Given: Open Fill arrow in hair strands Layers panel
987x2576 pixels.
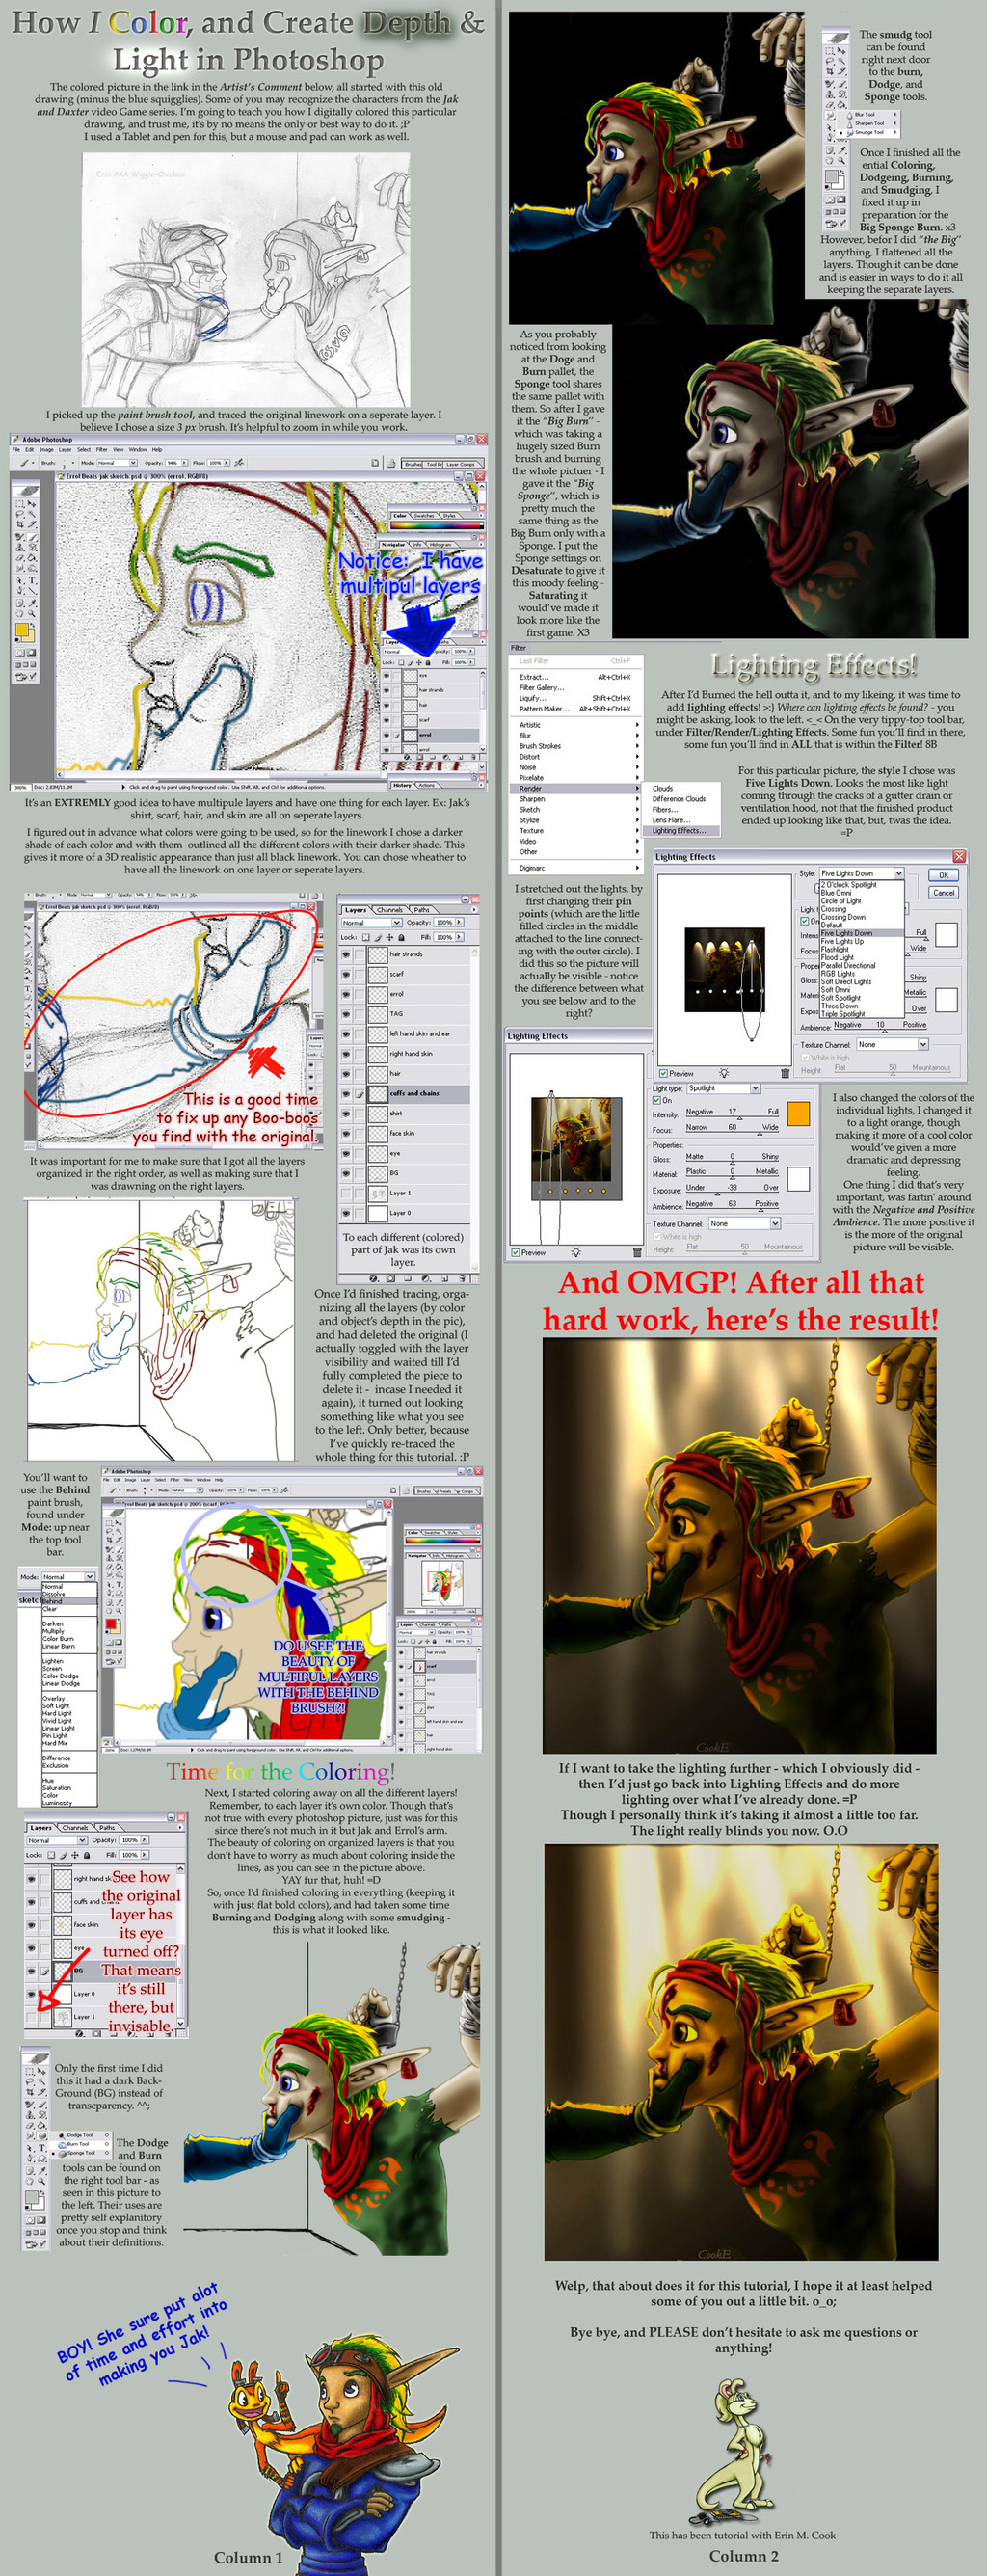Looking at the screenshot, I should click(460, 937).
